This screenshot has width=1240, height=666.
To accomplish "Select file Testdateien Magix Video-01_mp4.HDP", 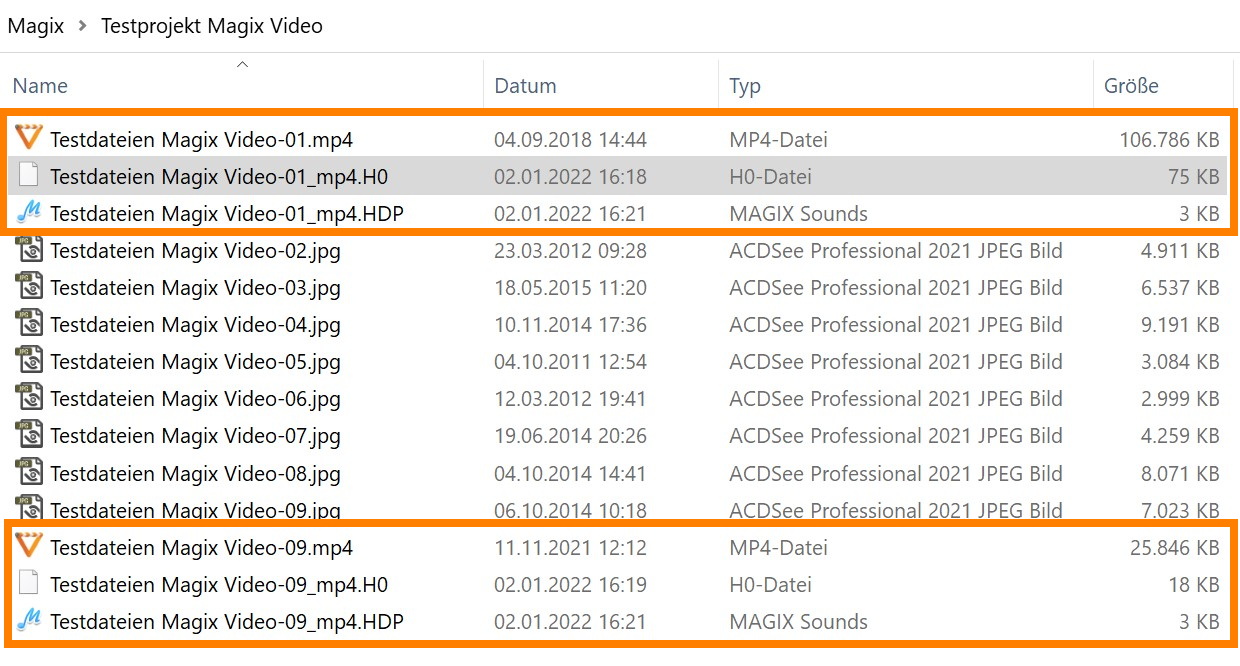I will coord(227,214).
